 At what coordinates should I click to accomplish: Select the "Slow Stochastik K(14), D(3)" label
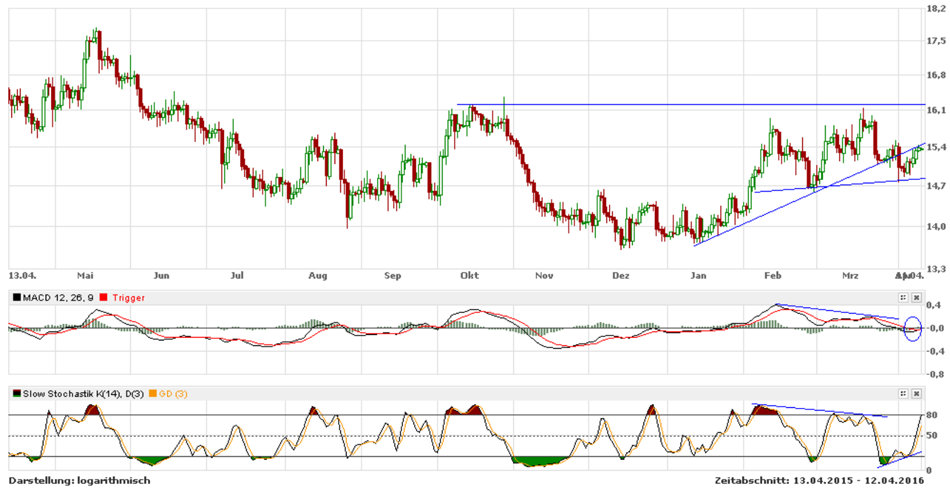tap(82, 394)
